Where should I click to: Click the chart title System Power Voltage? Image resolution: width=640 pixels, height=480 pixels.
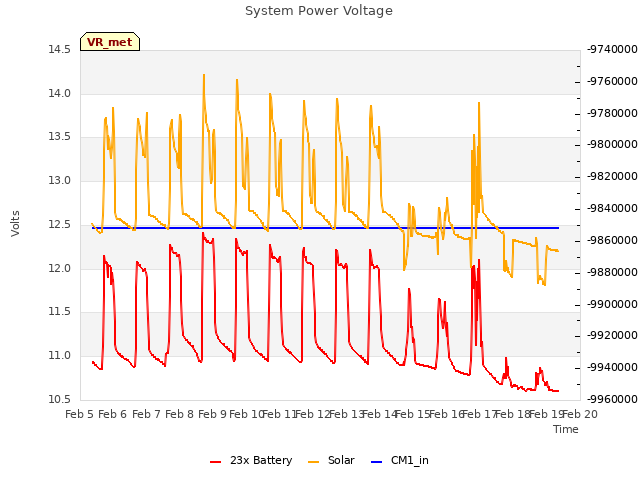point(319,11)
